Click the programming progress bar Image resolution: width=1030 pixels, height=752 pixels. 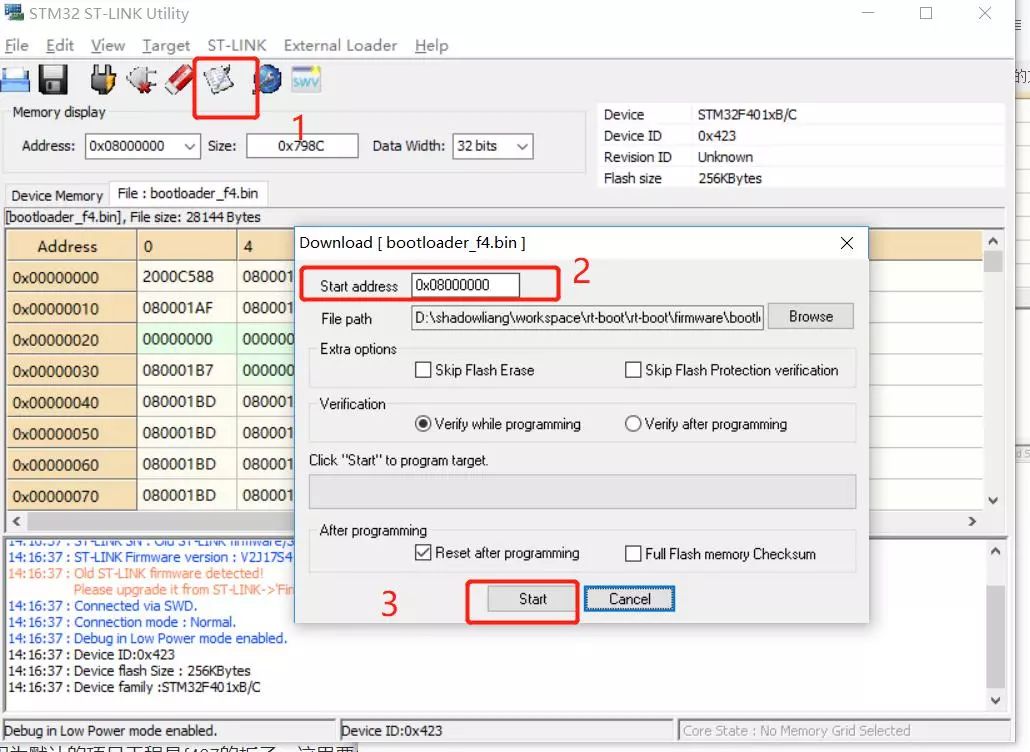point(582,492)
